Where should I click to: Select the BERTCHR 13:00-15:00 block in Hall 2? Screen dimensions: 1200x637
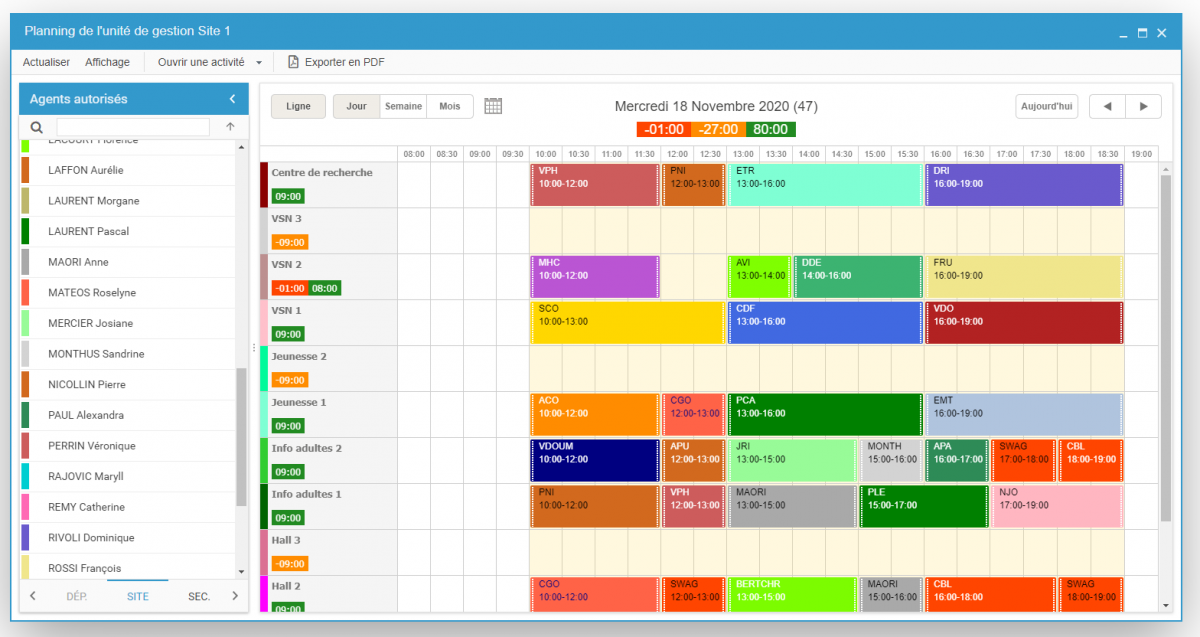point(792,593)
